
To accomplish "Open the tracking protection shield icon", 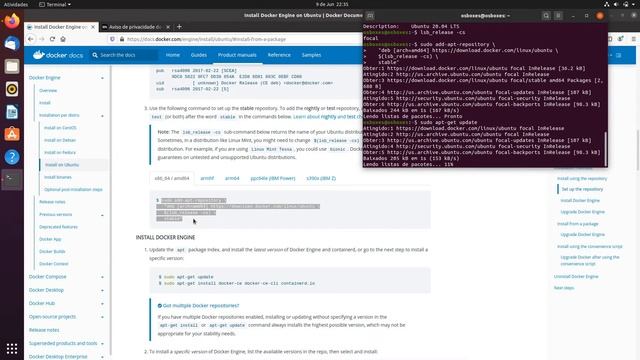I will point(112,39).
